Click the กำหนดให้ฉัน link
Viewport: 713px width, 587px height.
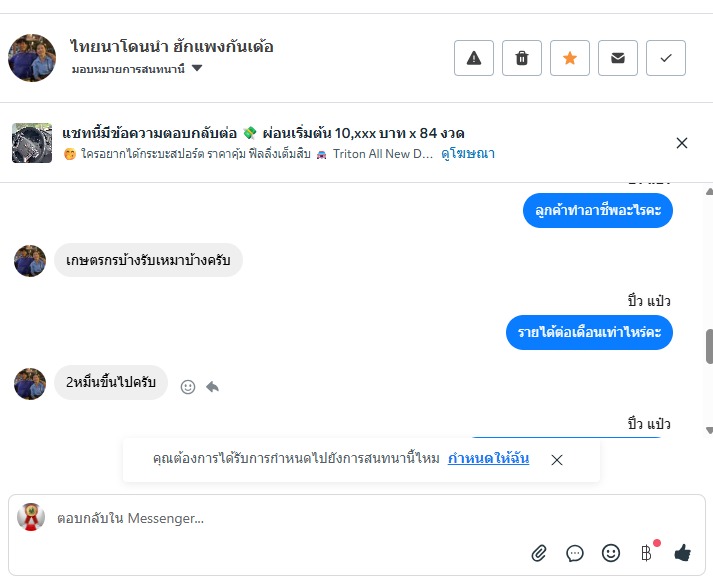pos(488,459)
